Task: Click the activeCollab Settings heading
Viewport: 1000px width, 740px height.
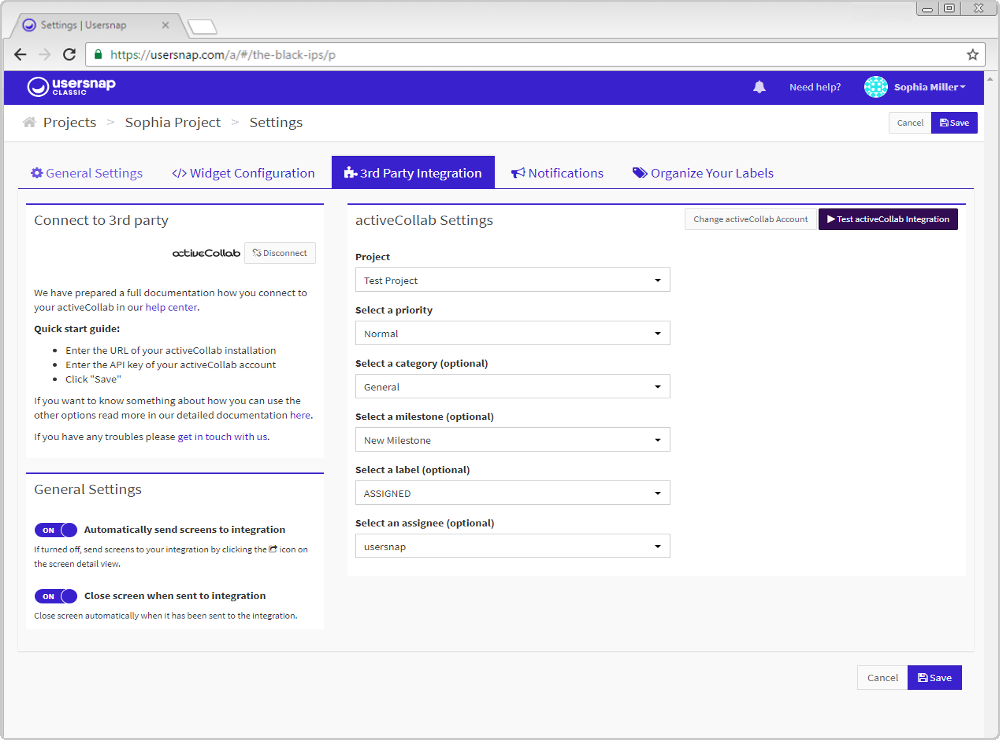Action: 423,220
